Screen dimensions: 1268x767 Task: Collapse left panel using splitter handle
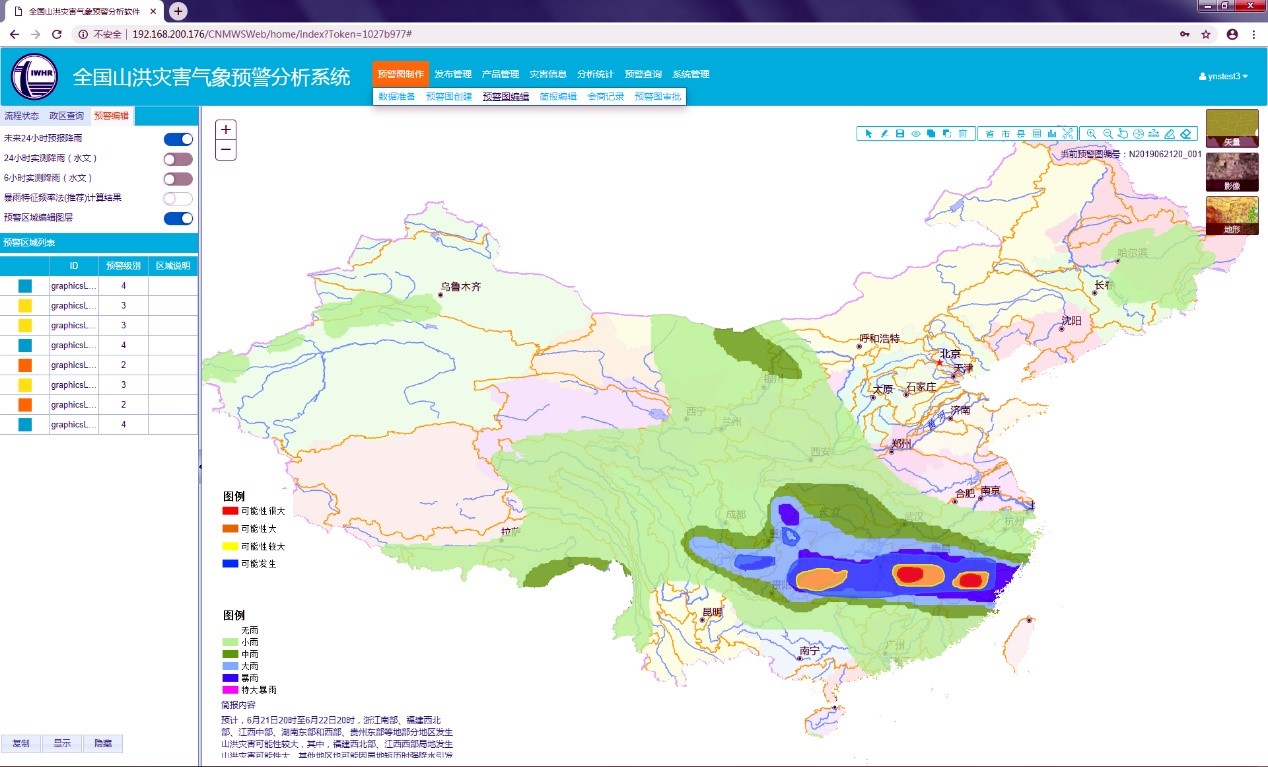(200, 466)
